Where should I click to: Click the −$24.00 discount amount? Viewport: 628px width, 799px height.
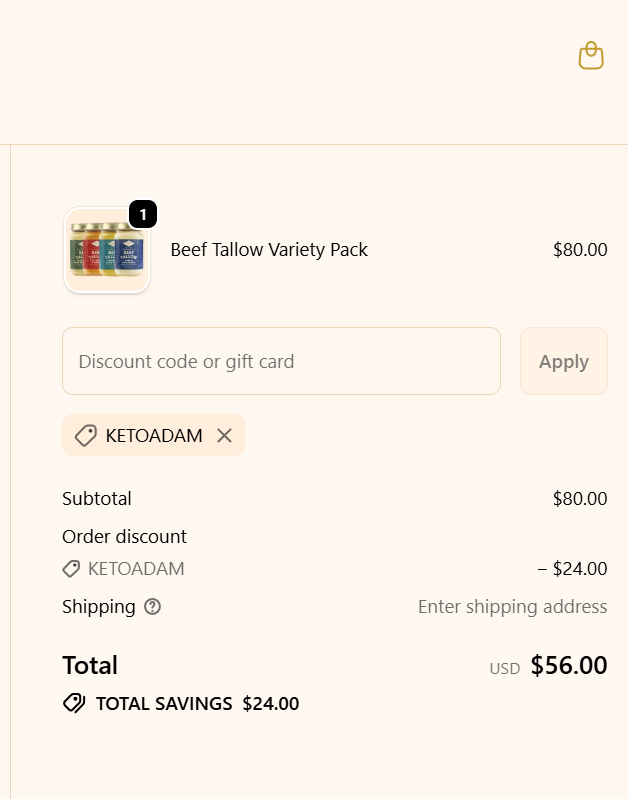click(x=572, y=569)
